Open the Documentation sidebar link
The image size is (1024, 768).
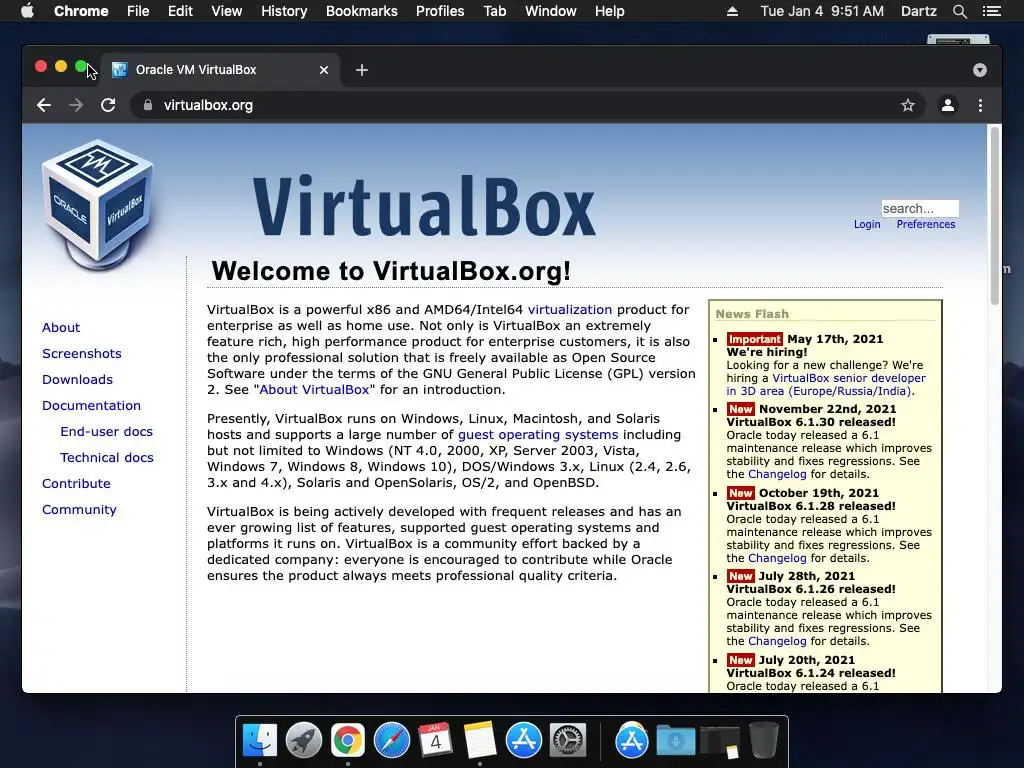pos(91,406)
